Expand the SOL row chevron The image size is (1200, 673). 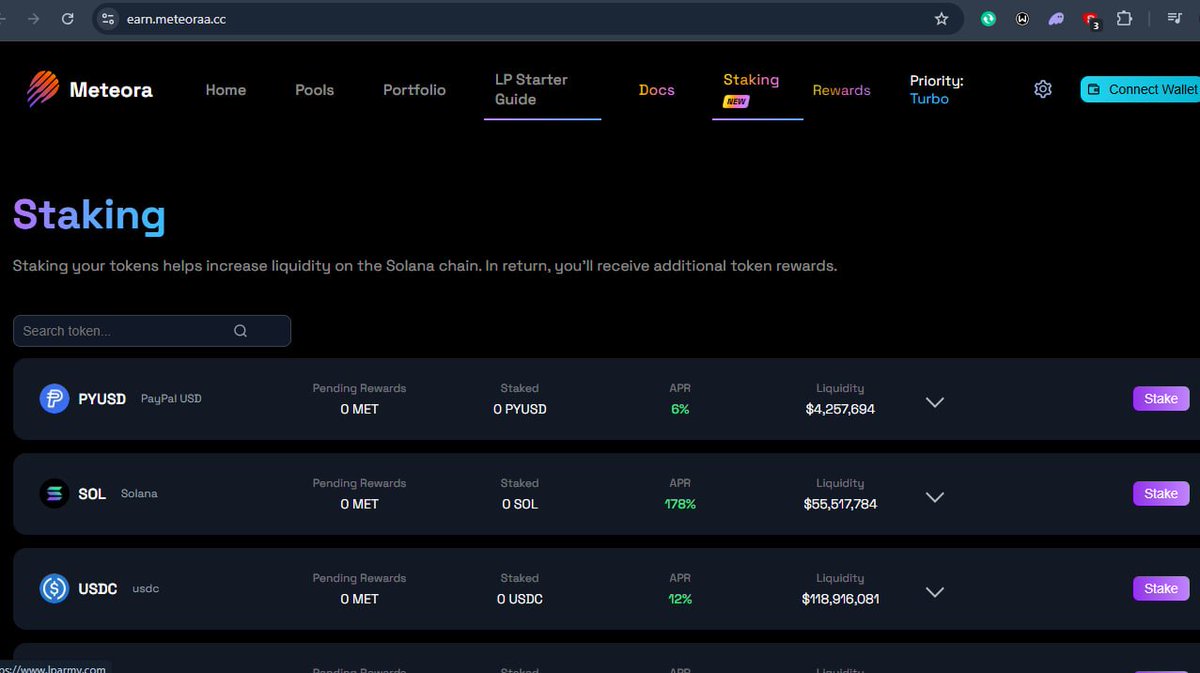point(935,497)
